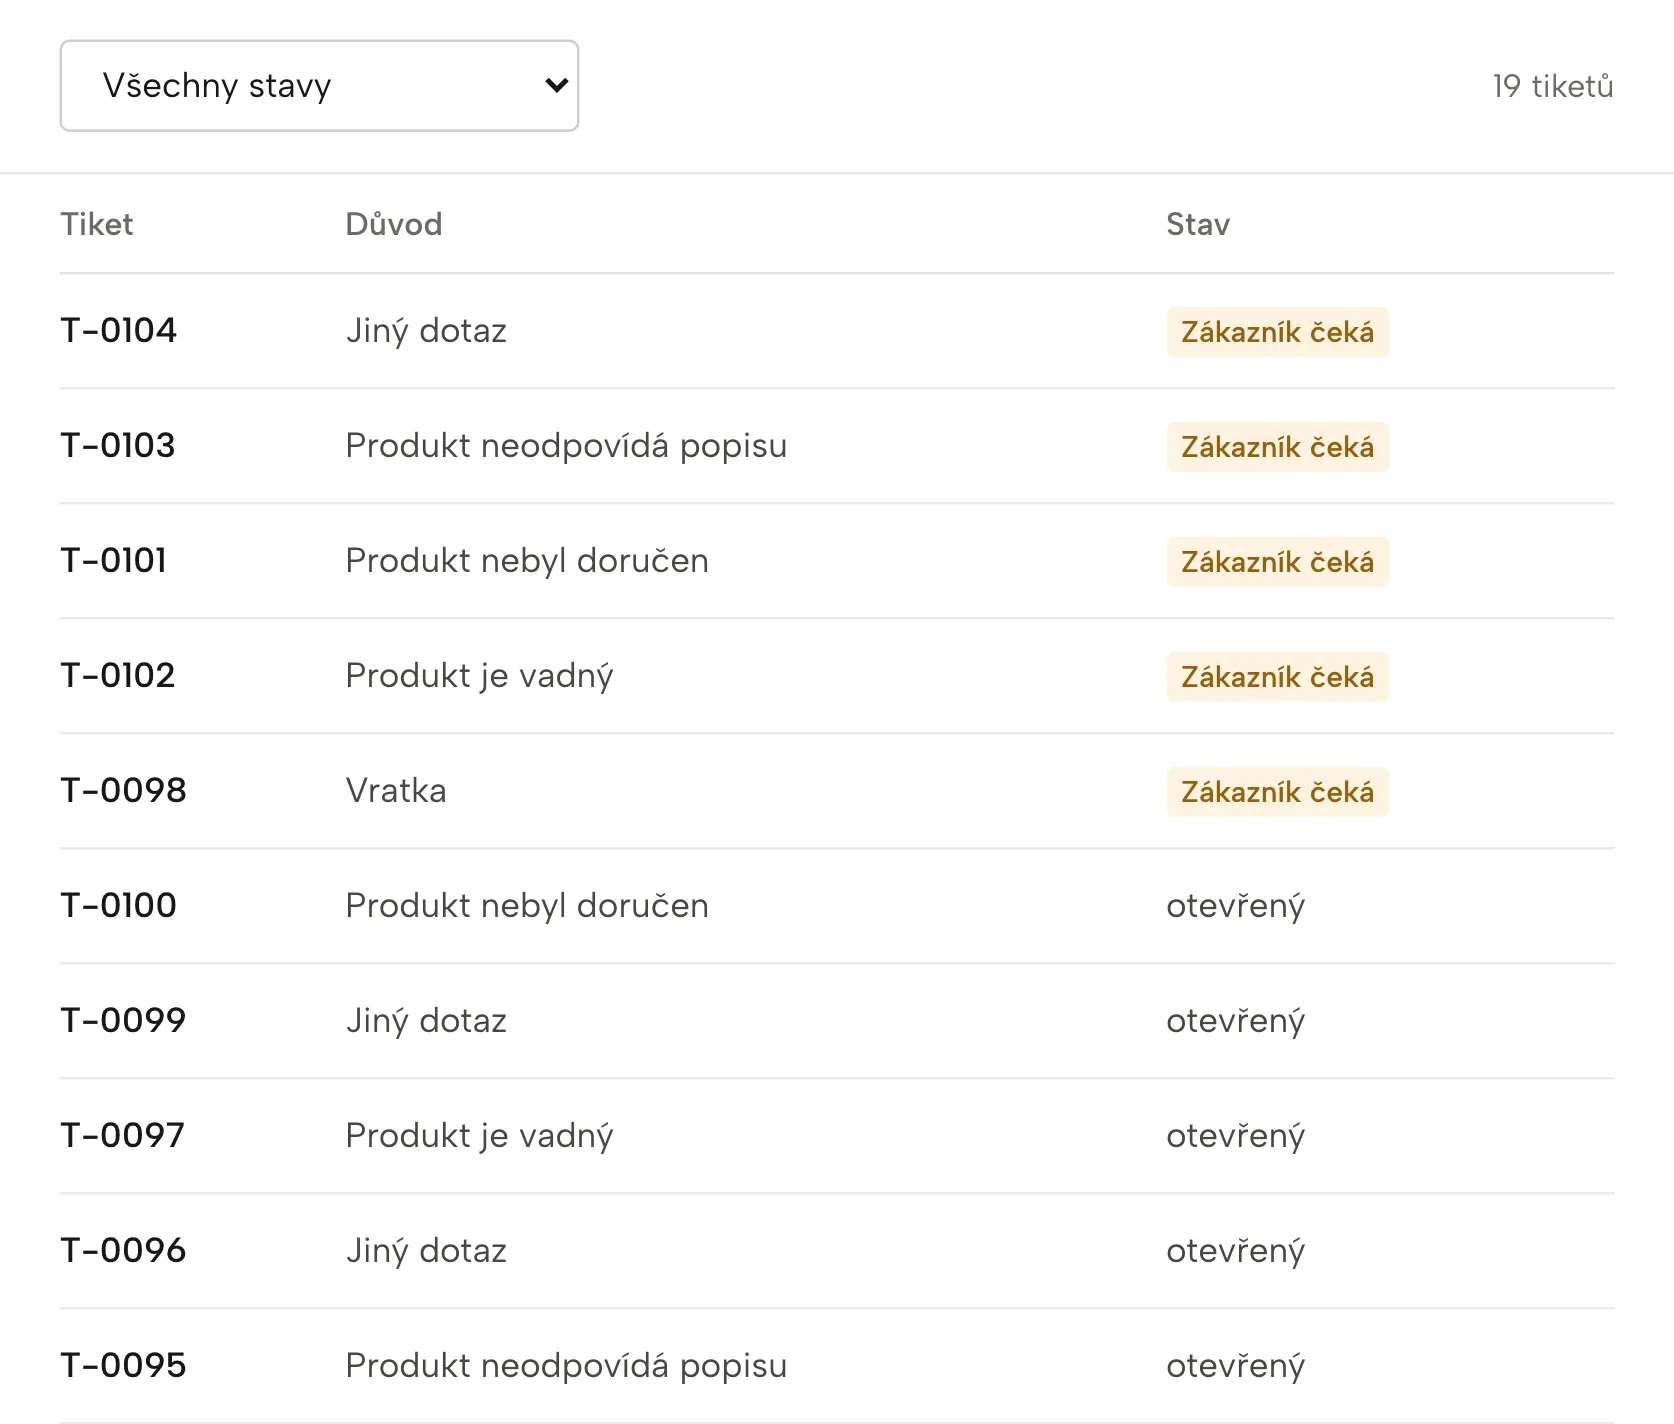The height and width of the screenshot is (1424, 1674).
Task: Click Zákazník čeká badge for T-0101
Action: click(x=1277, y=562)
